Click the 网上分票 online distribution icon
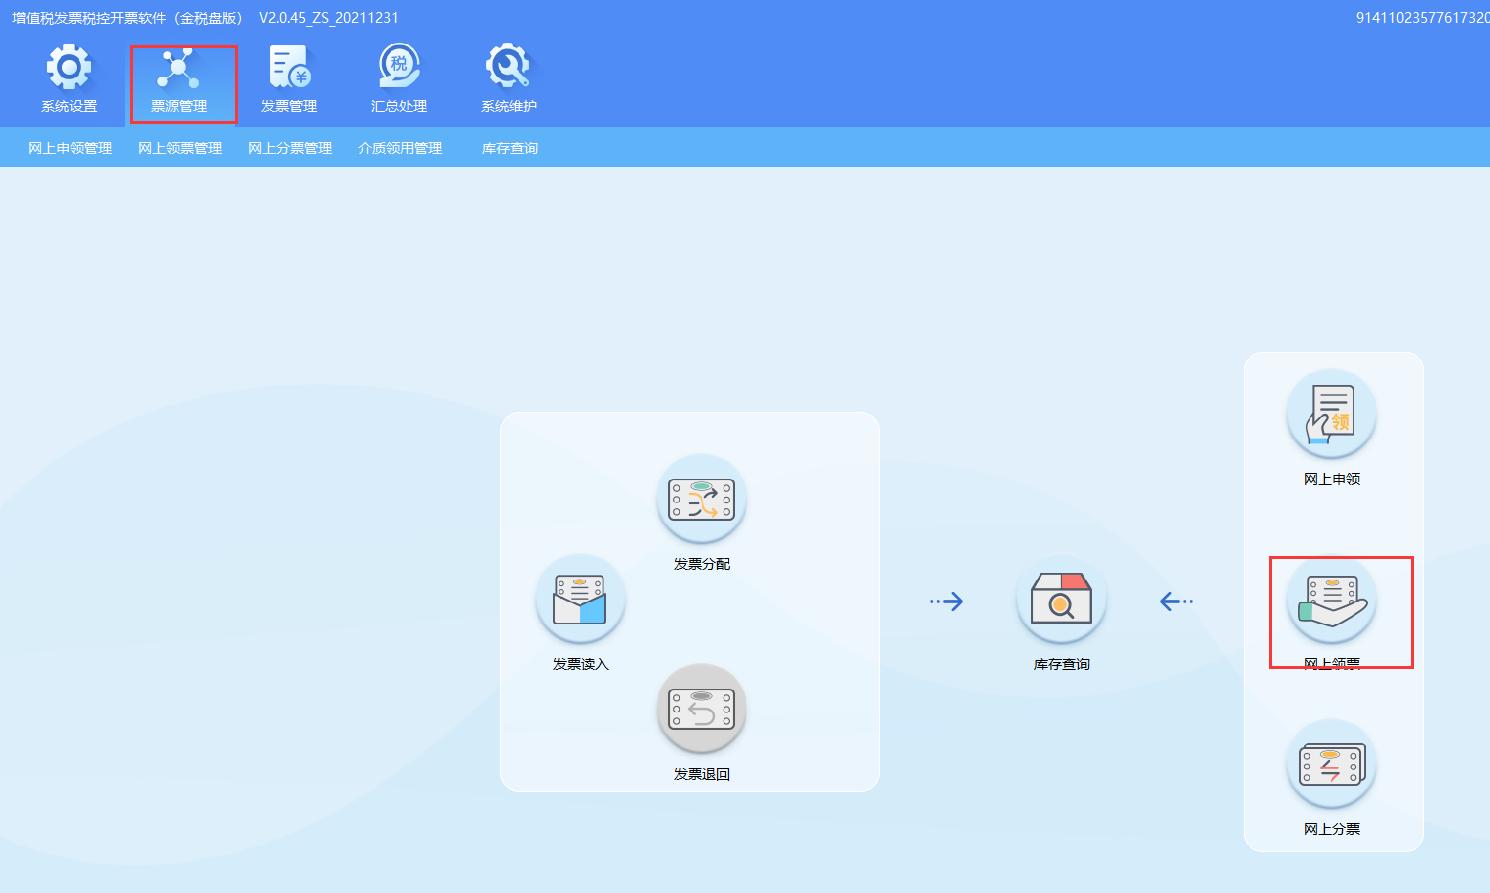 [1332, 763]
